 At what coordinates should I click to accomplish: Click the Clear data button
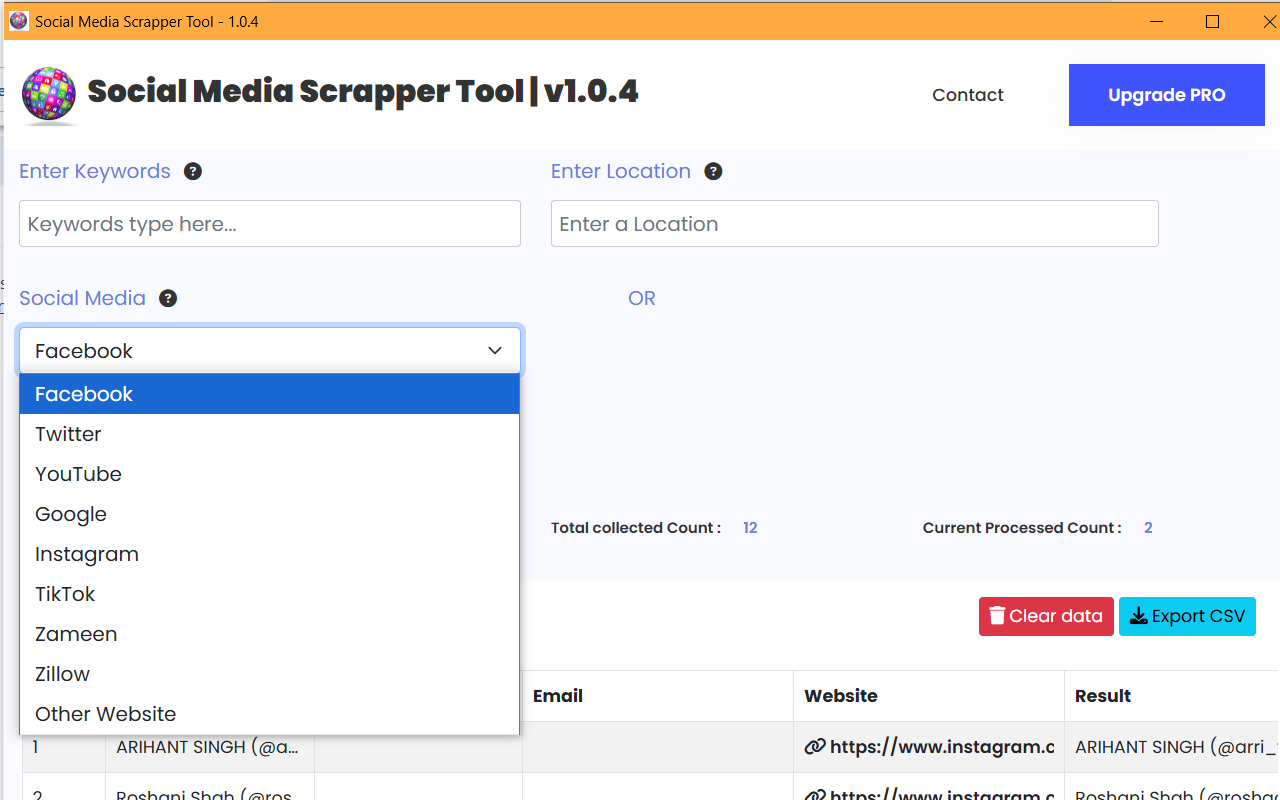pos(1046,616)
